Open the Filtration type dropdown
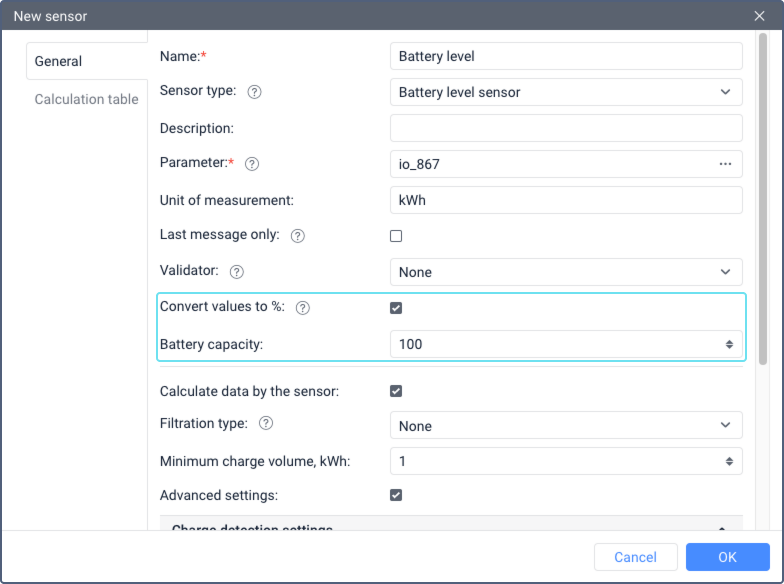This screenshot has width=784, height=584. (x=565, y=426)
